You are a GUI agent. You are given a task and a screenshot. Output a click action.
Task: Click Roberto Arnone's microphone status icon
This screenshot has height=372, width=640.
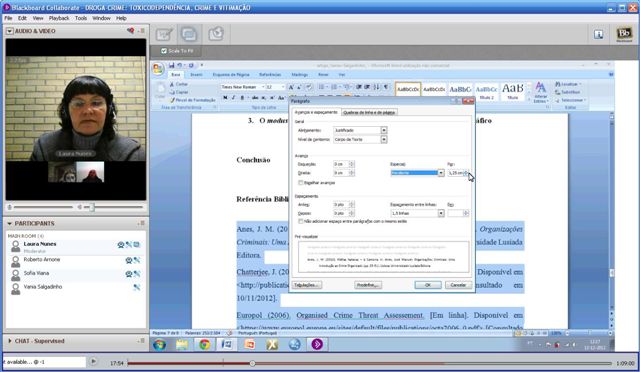(x=136, y=260)
